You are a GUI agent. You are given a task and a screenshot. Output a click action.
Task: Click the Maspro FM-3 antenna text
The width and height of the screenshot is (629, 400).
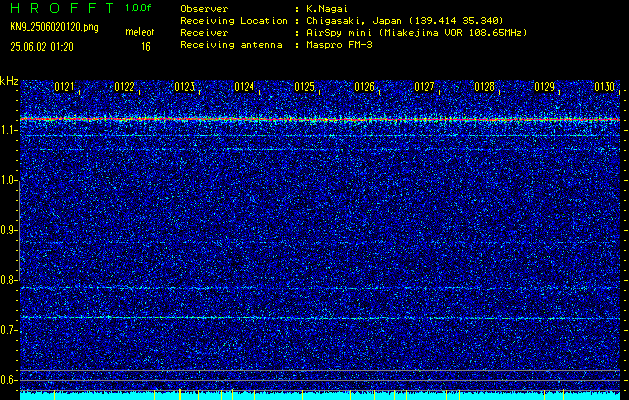(339, 45)
